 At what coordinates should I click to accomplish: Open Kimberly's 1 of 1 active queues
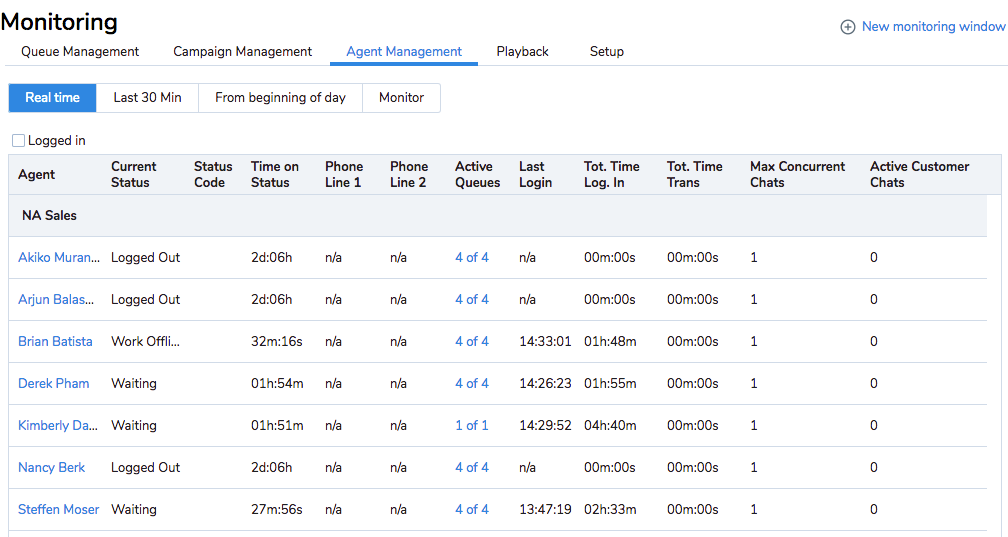(472, 425)
